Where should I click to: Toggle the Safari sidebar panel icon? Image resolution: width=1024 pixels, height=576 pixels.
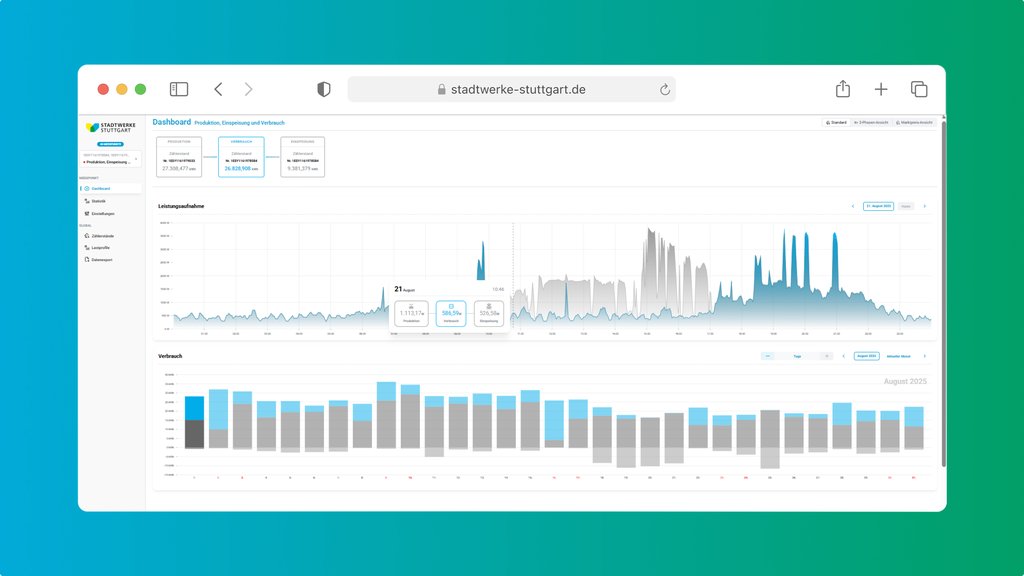click(179, 89)
